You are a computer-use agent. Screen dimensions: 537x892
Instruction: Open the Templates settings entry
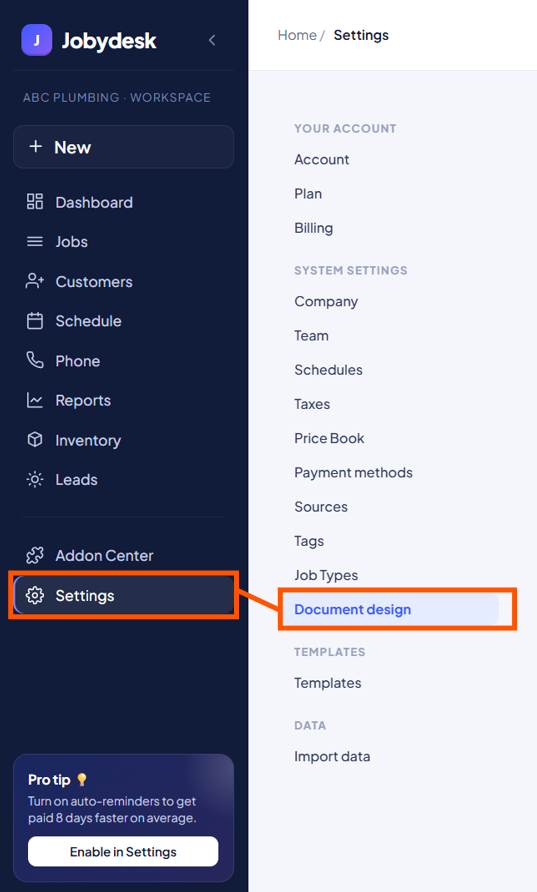pos(328,683)
